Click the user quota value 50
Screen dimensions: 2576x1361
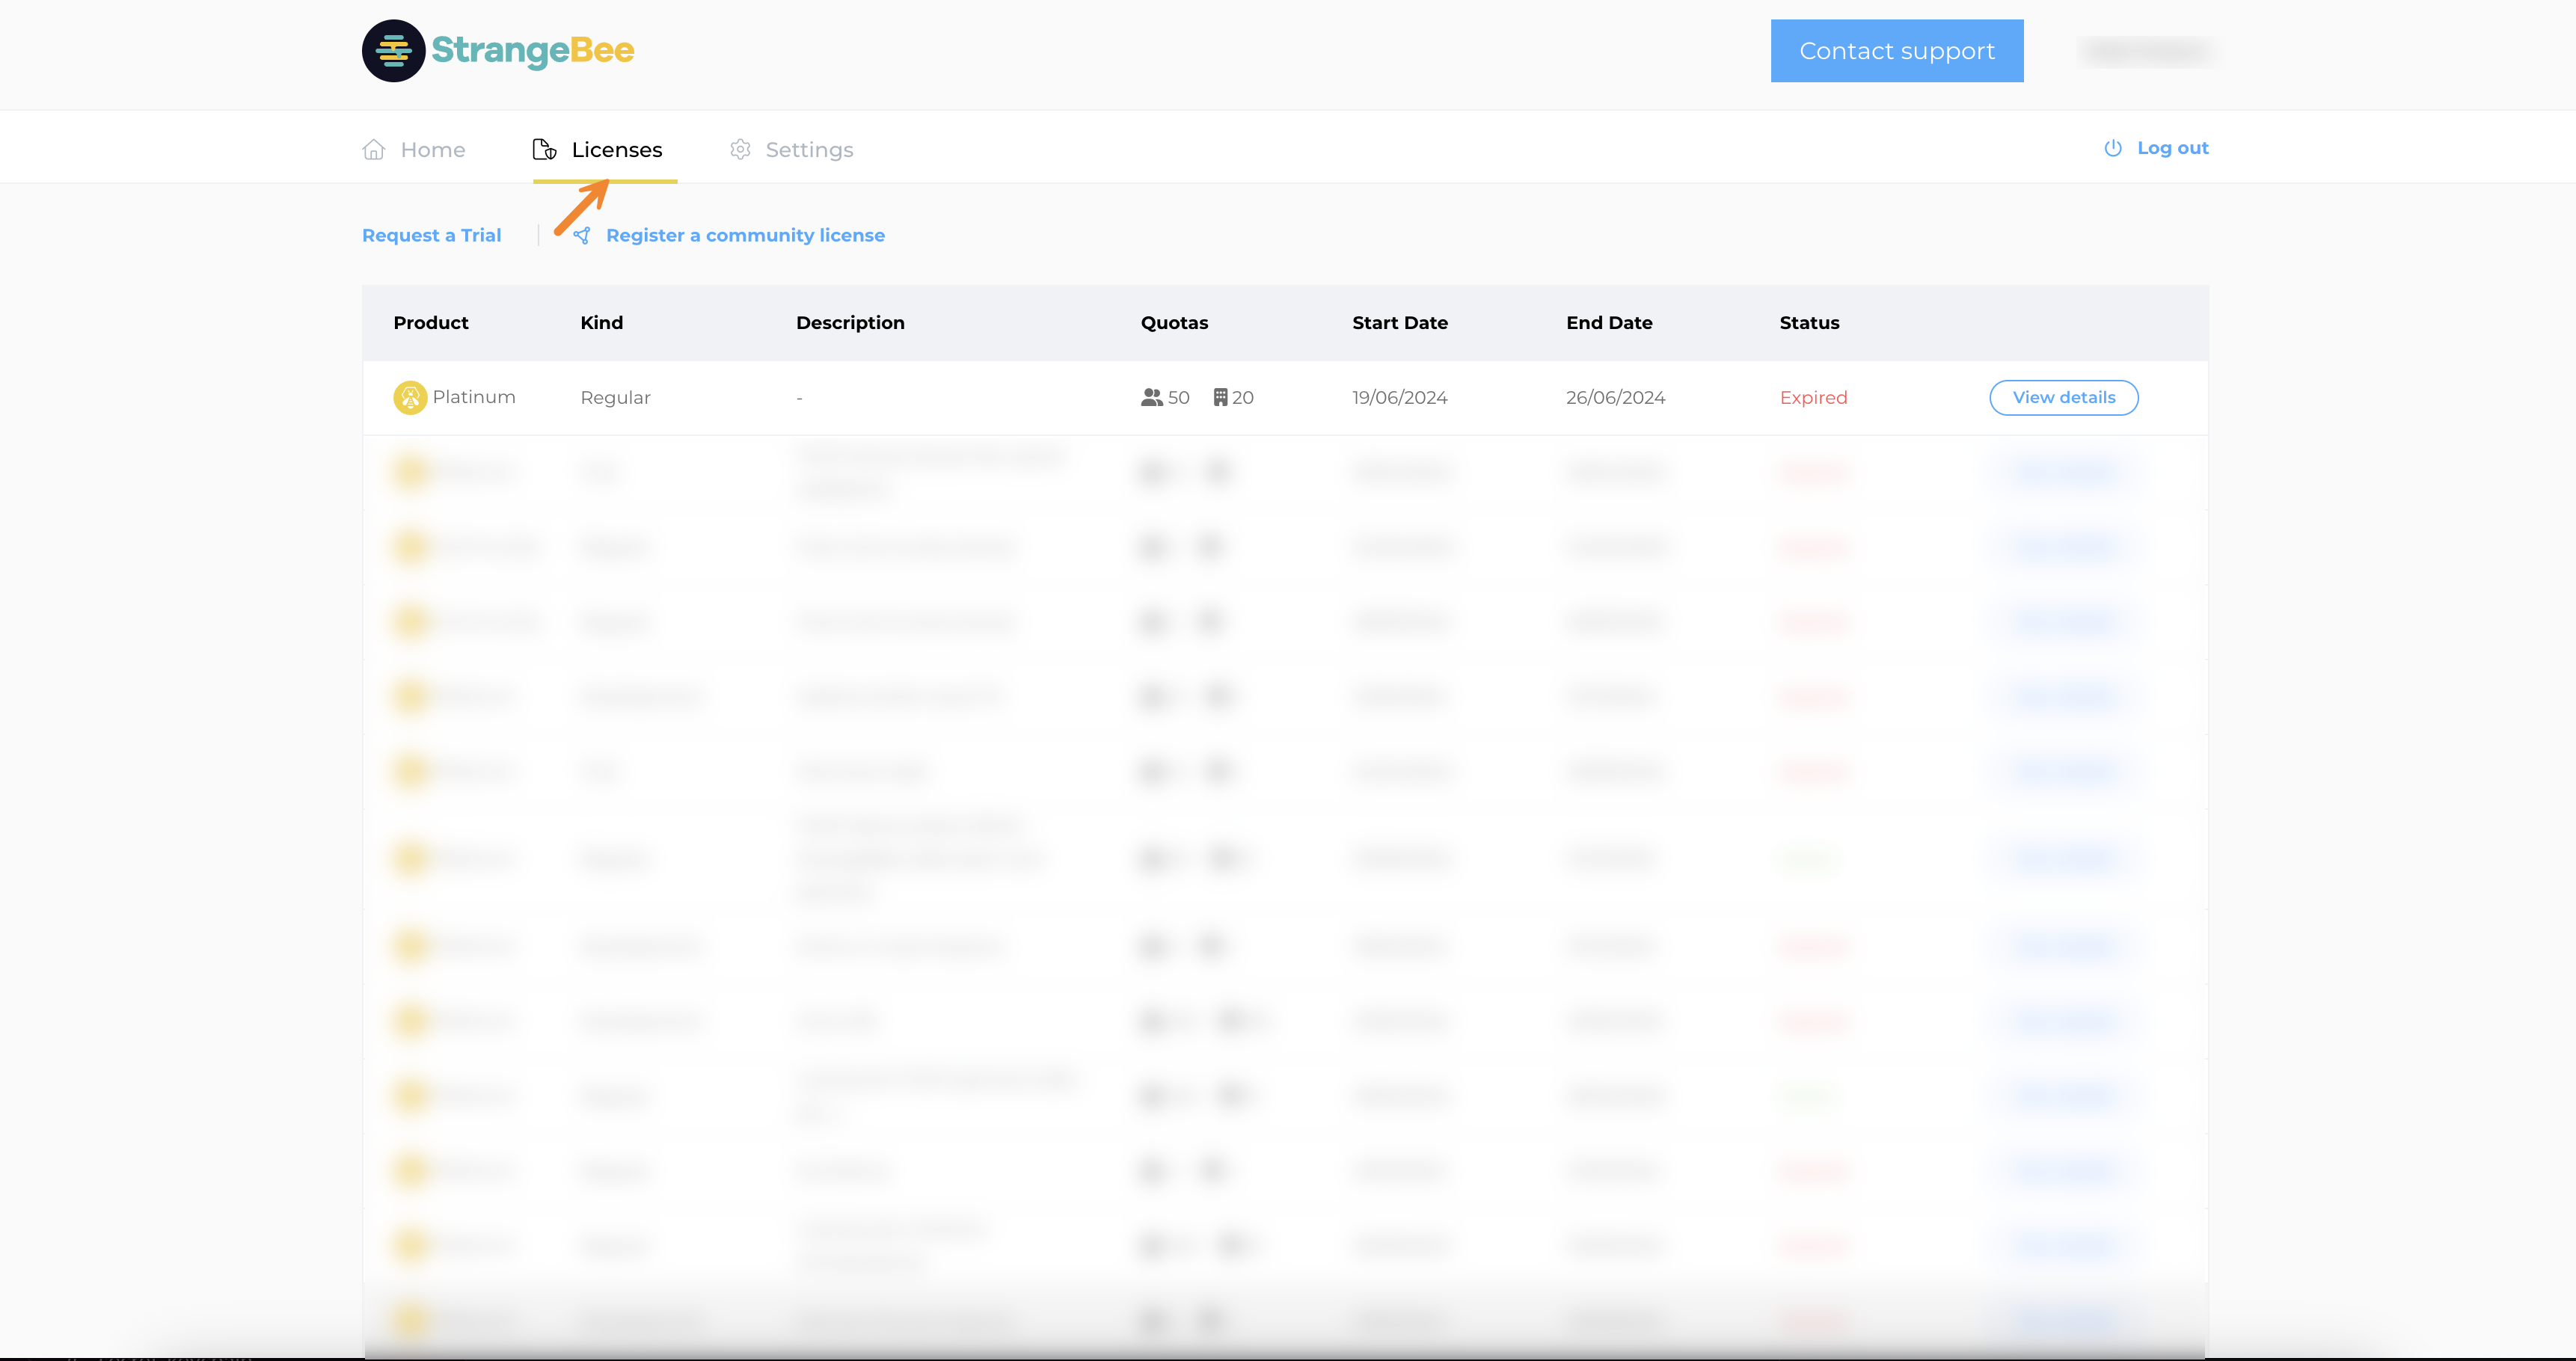click(1179, 398)
